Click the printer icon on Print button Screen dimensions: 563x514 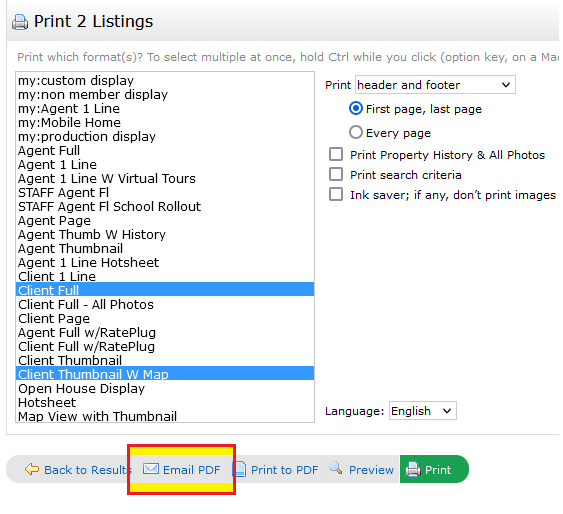point(413,469)
